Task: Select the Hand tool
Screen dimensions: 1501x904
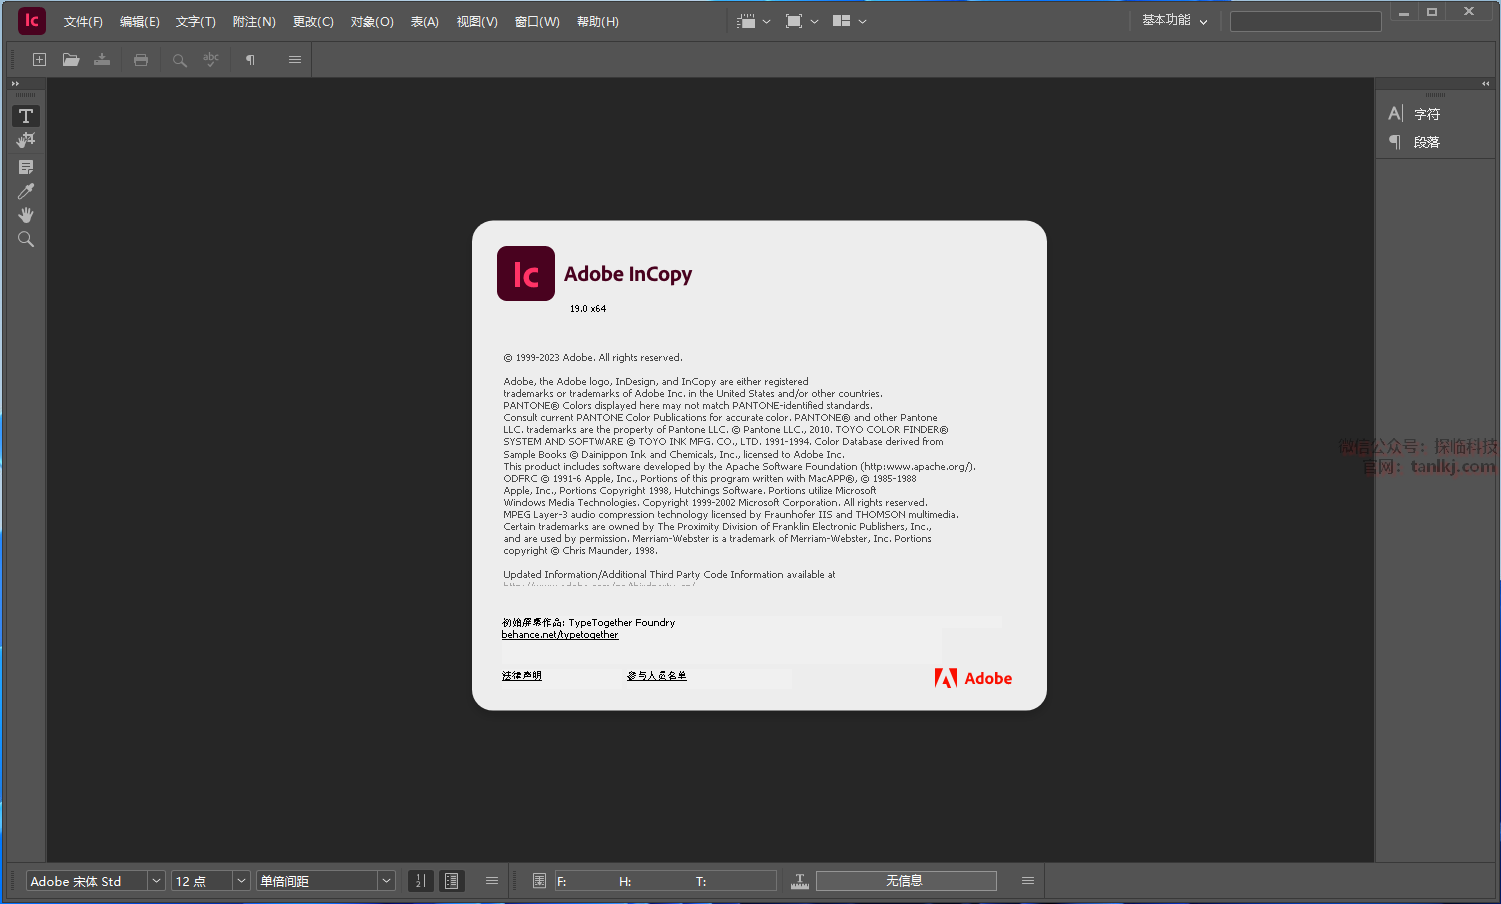Action: click(26, 215)
